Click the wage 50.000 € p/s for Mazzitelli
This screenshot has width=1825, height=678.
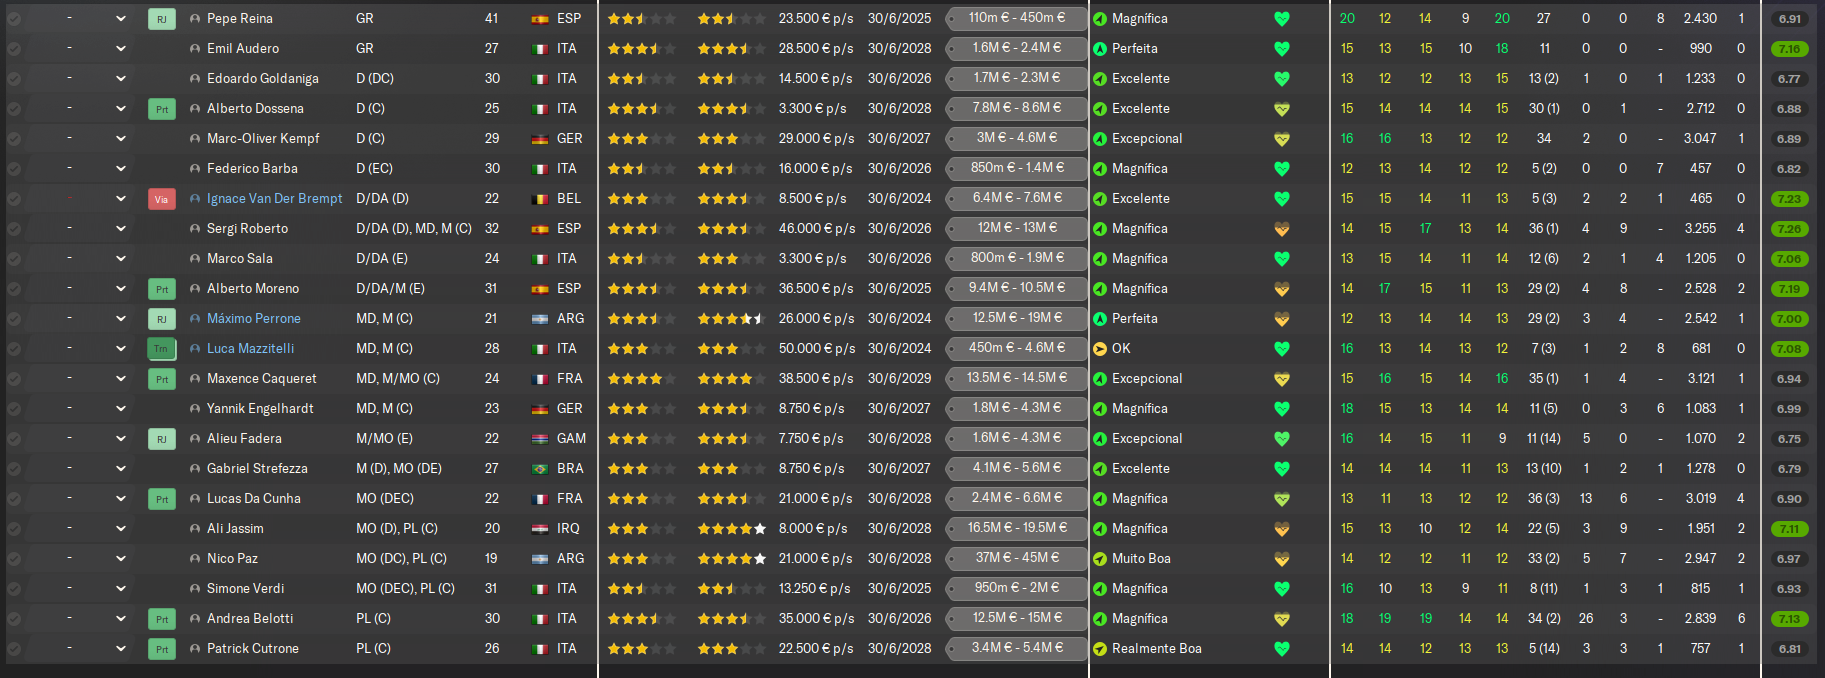point(816,349)
